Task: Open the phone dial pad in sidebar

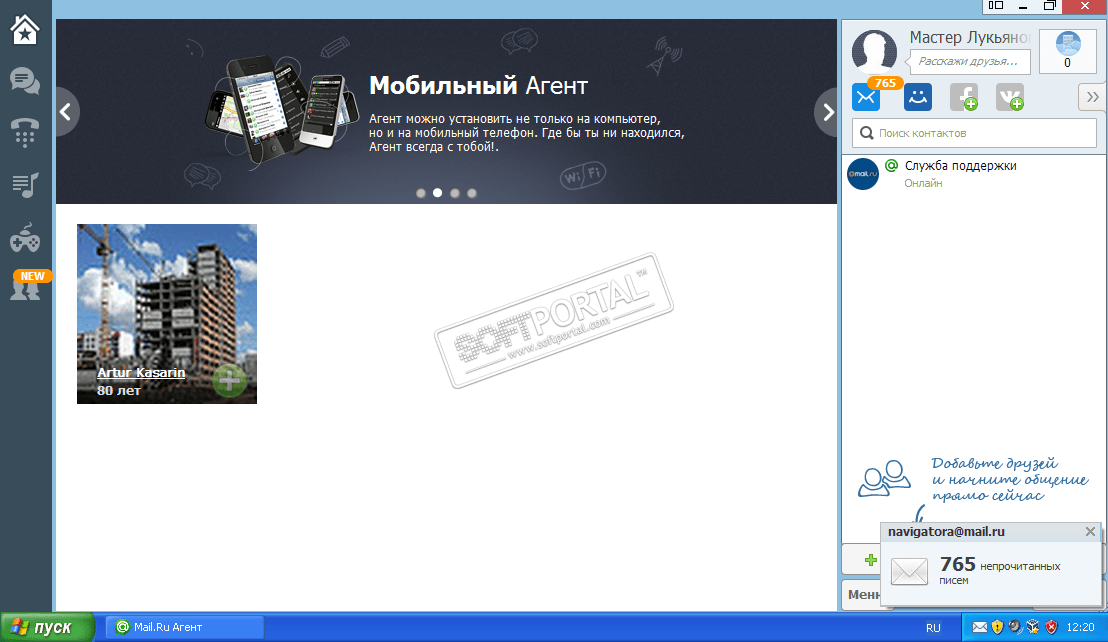Action: coord(25,132)
